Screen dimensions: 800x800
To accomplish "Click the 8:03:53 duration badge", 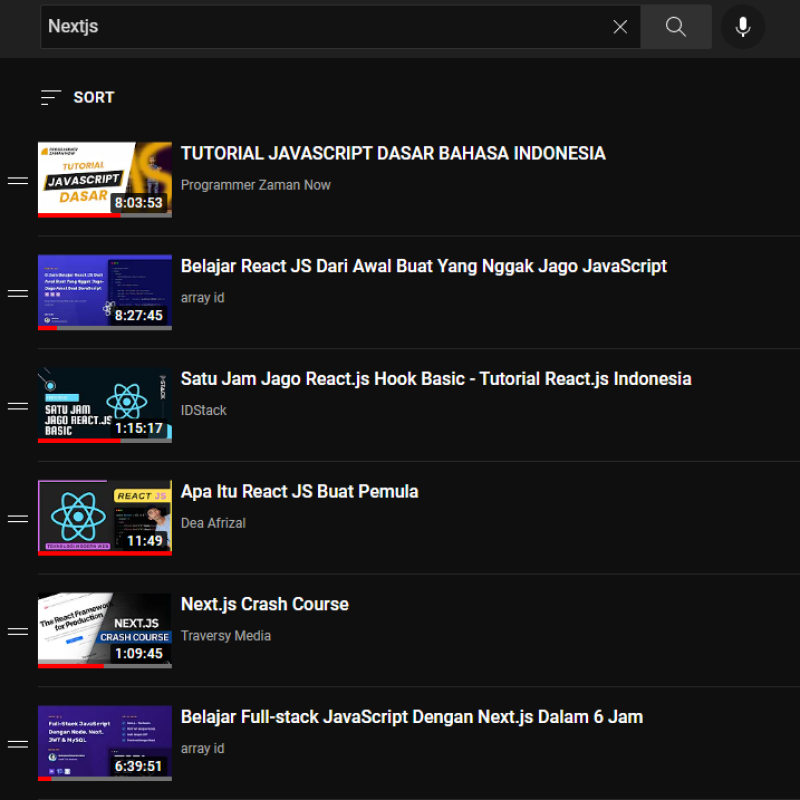I will (x=139, y=203).
